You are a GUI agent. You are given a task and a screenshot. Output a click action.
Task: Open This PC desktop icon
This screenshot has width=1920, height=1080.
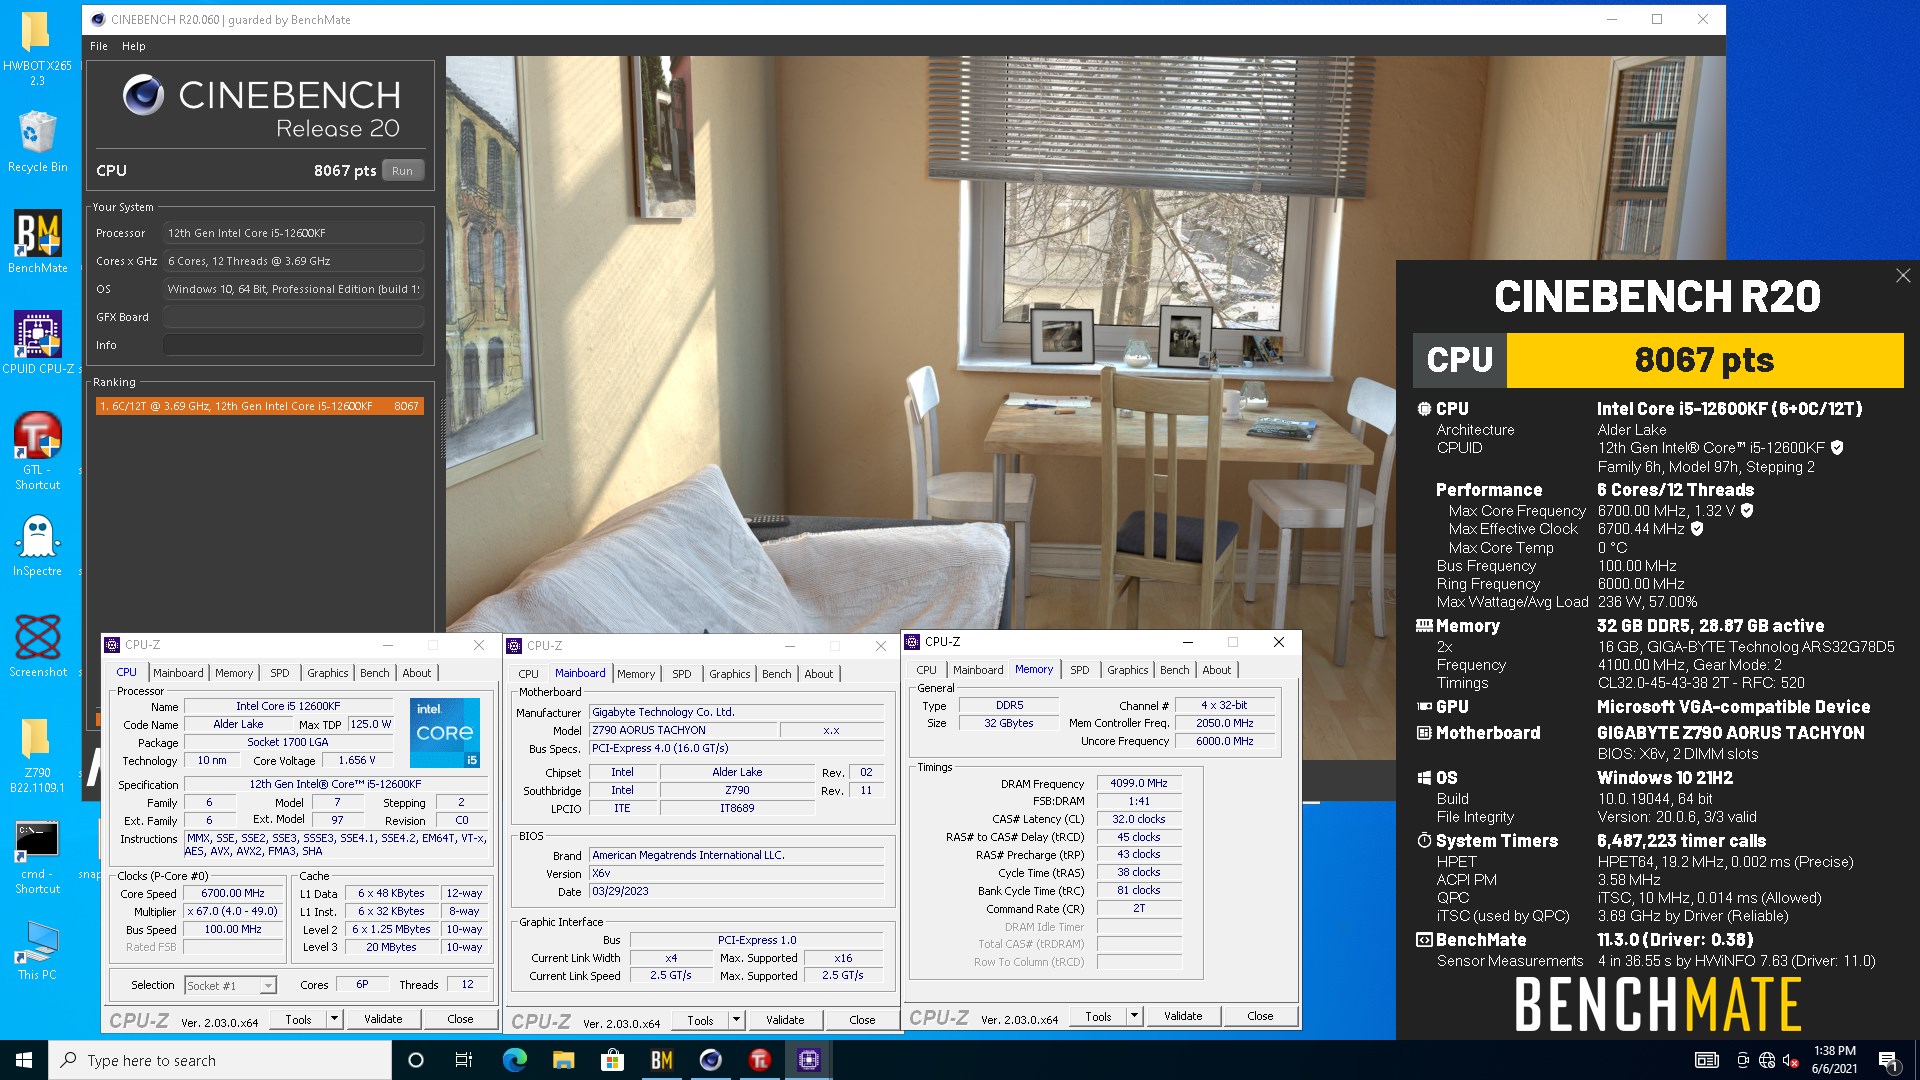click(x=37, y=950)
